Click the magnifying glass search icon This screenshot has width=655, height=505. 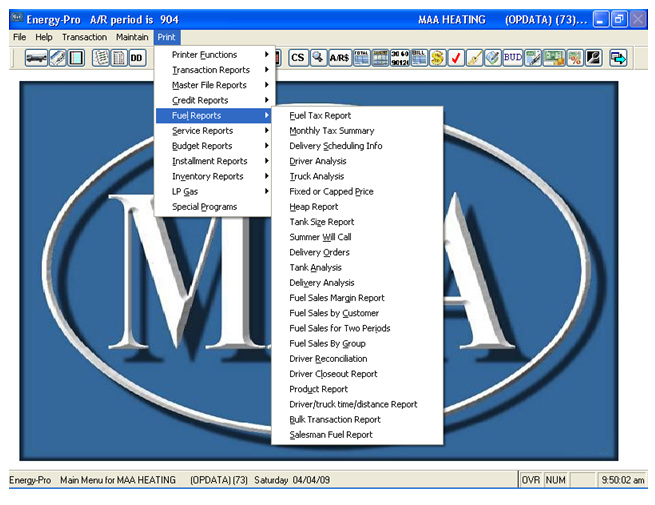(x=318, y=58)
